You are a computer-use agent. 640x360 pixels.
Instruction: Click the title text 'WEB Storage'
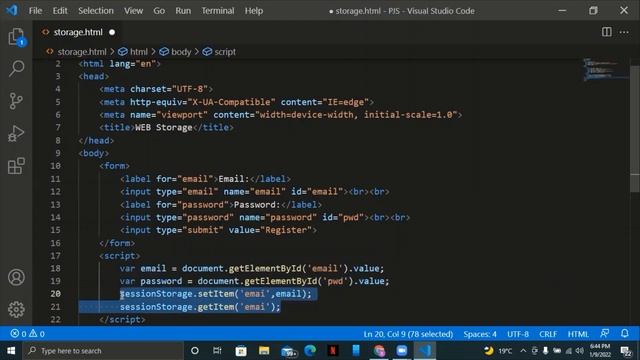click(164, 128)
